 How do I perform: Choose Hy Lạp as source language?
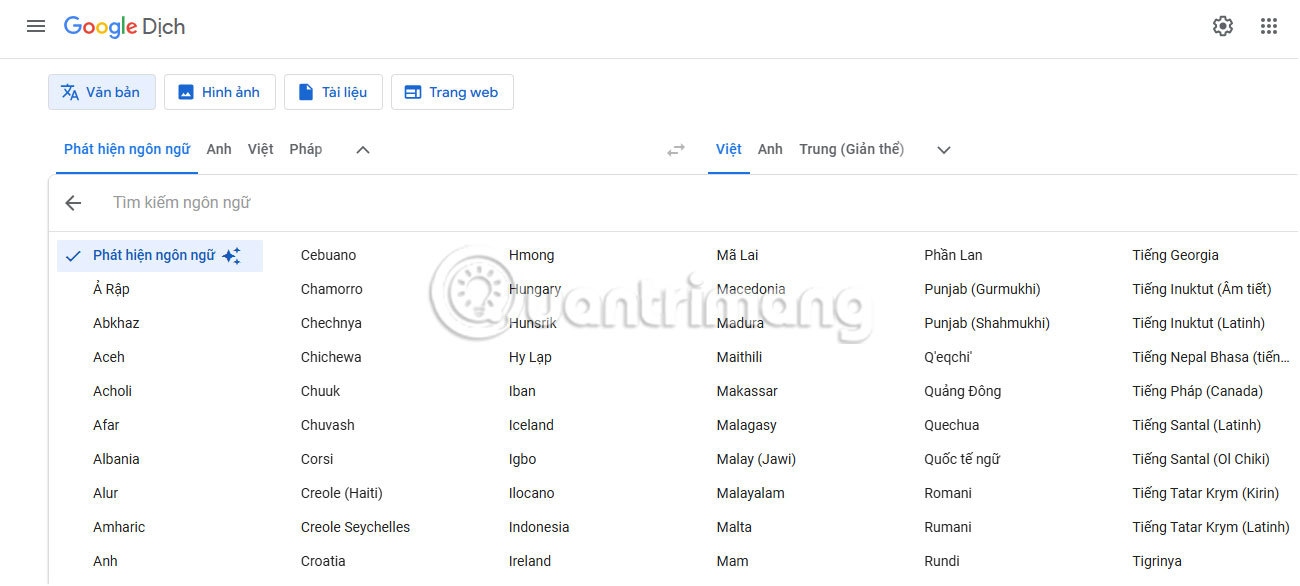coord(530,356)
